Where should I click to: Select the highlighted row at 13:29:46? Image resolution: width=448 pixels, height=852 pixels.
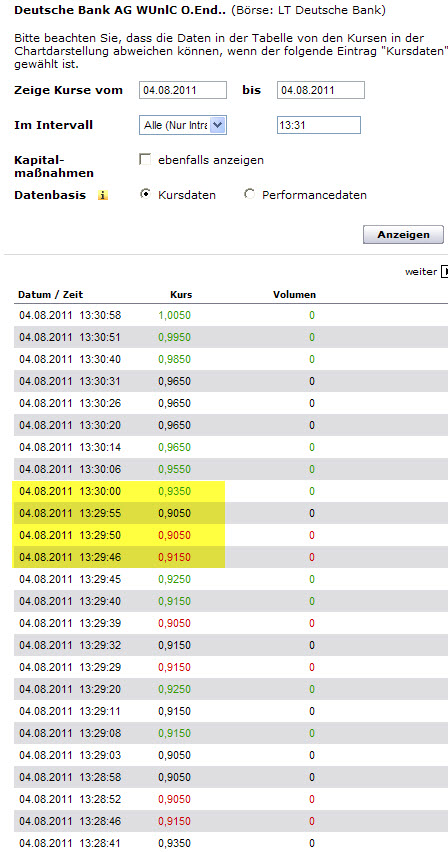pos(231,557)
